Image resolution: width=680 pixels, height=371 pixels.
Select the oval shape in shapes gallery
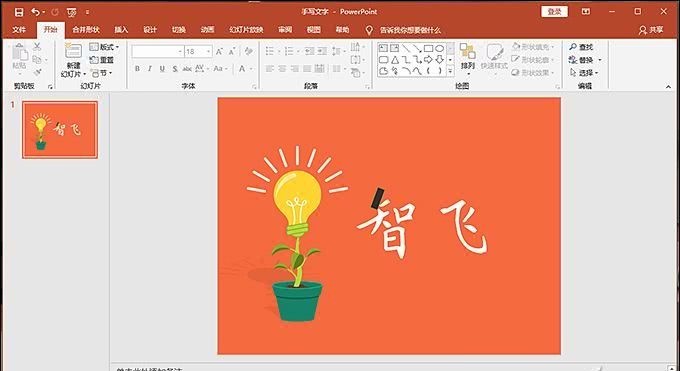tap(439, 48)
